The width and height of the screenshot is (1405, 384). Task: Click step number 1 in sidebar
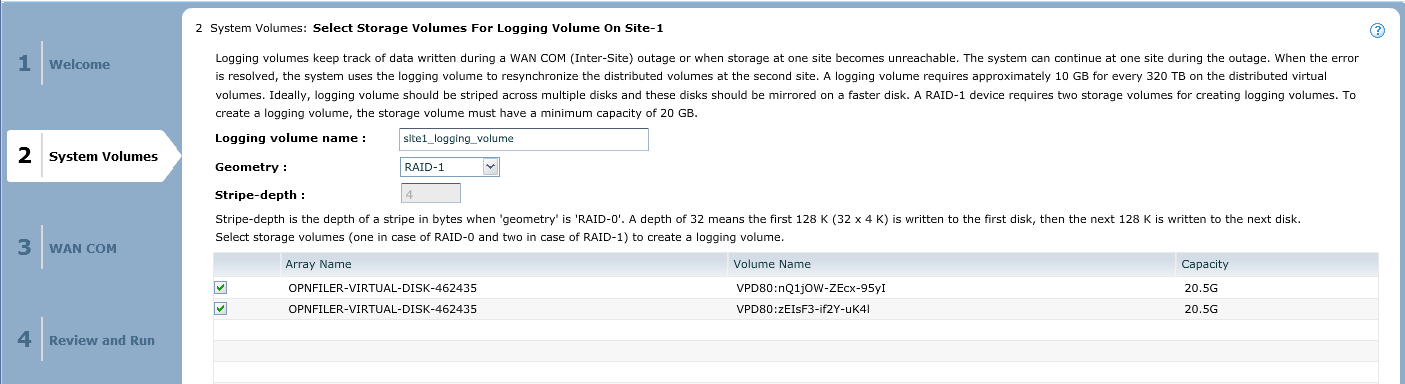24,64
